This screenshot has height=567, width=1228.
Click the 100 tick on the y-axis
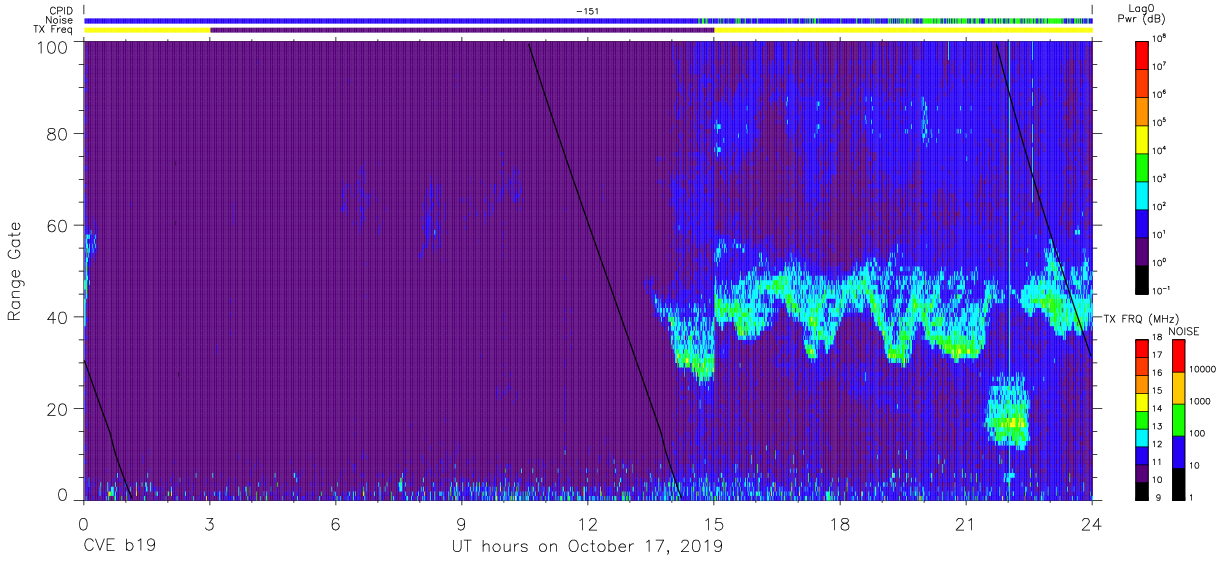[52, 47]
